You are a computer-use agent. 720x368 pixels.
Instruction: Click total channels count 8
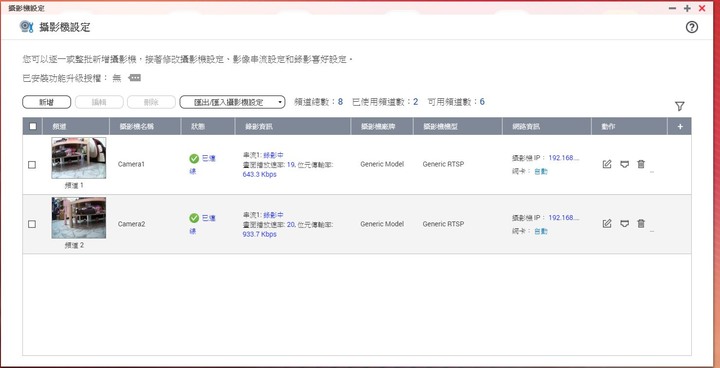coord(340,102)
